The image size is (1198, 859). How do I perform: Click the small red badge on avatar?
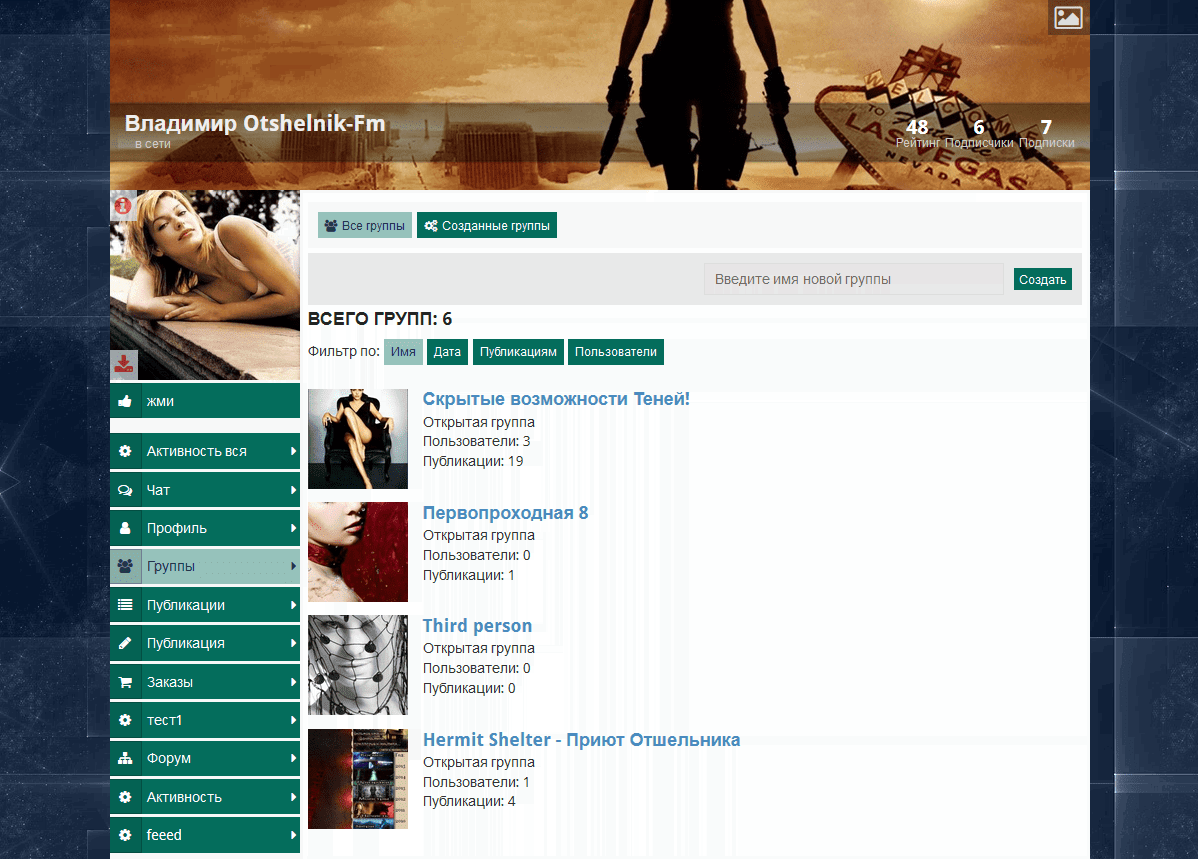coord(123,205)
